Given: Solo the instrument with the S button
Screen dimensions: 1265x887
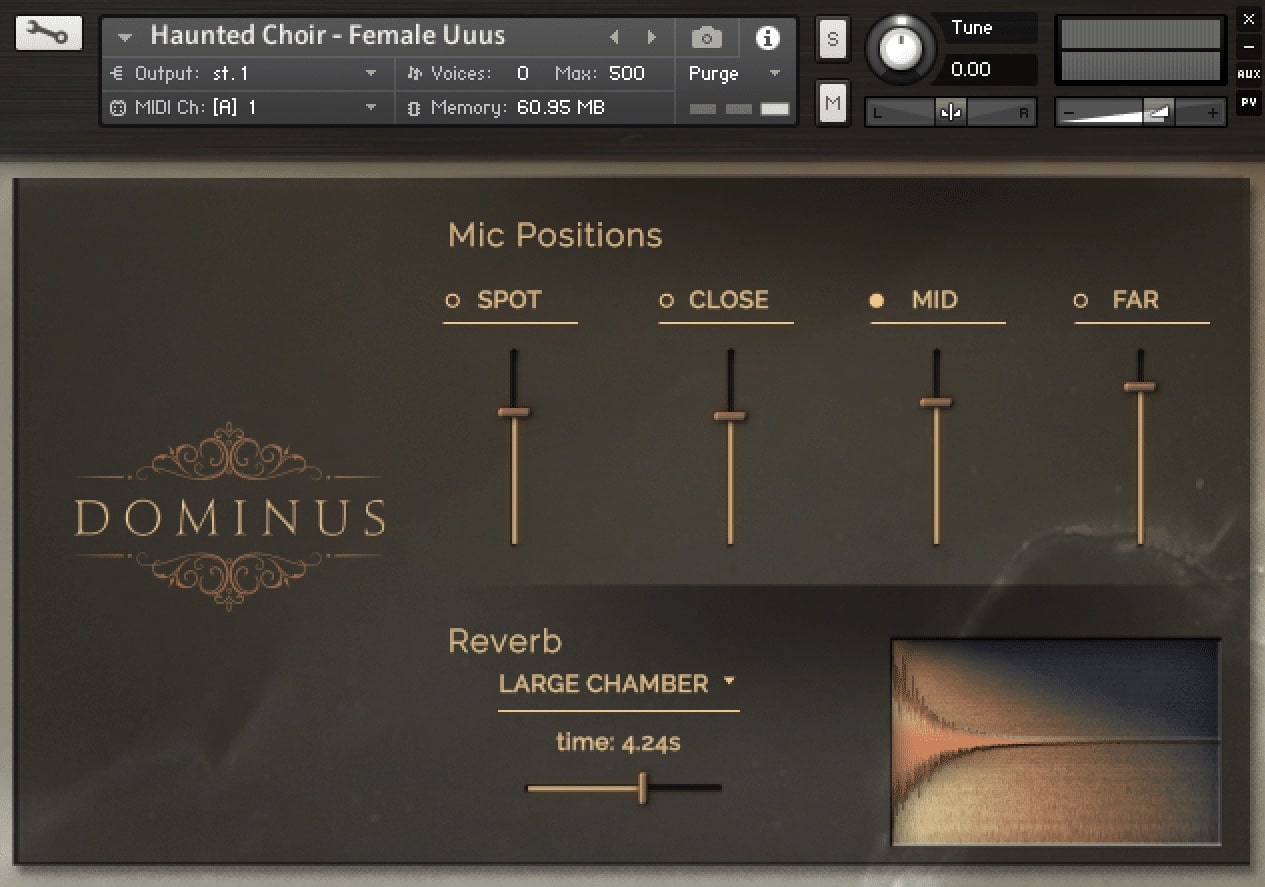Looking at the screenshot, I should [x=832, y=37].
